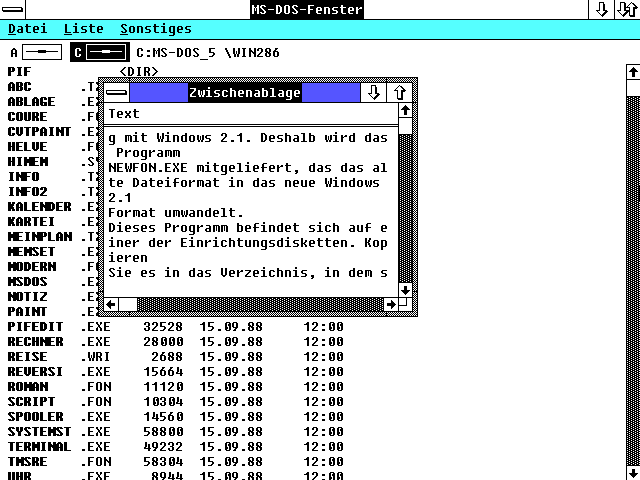The height and width of the screenshot is (480, 640).
Task: Select SCRIPT .FON file
Action: 176,402
